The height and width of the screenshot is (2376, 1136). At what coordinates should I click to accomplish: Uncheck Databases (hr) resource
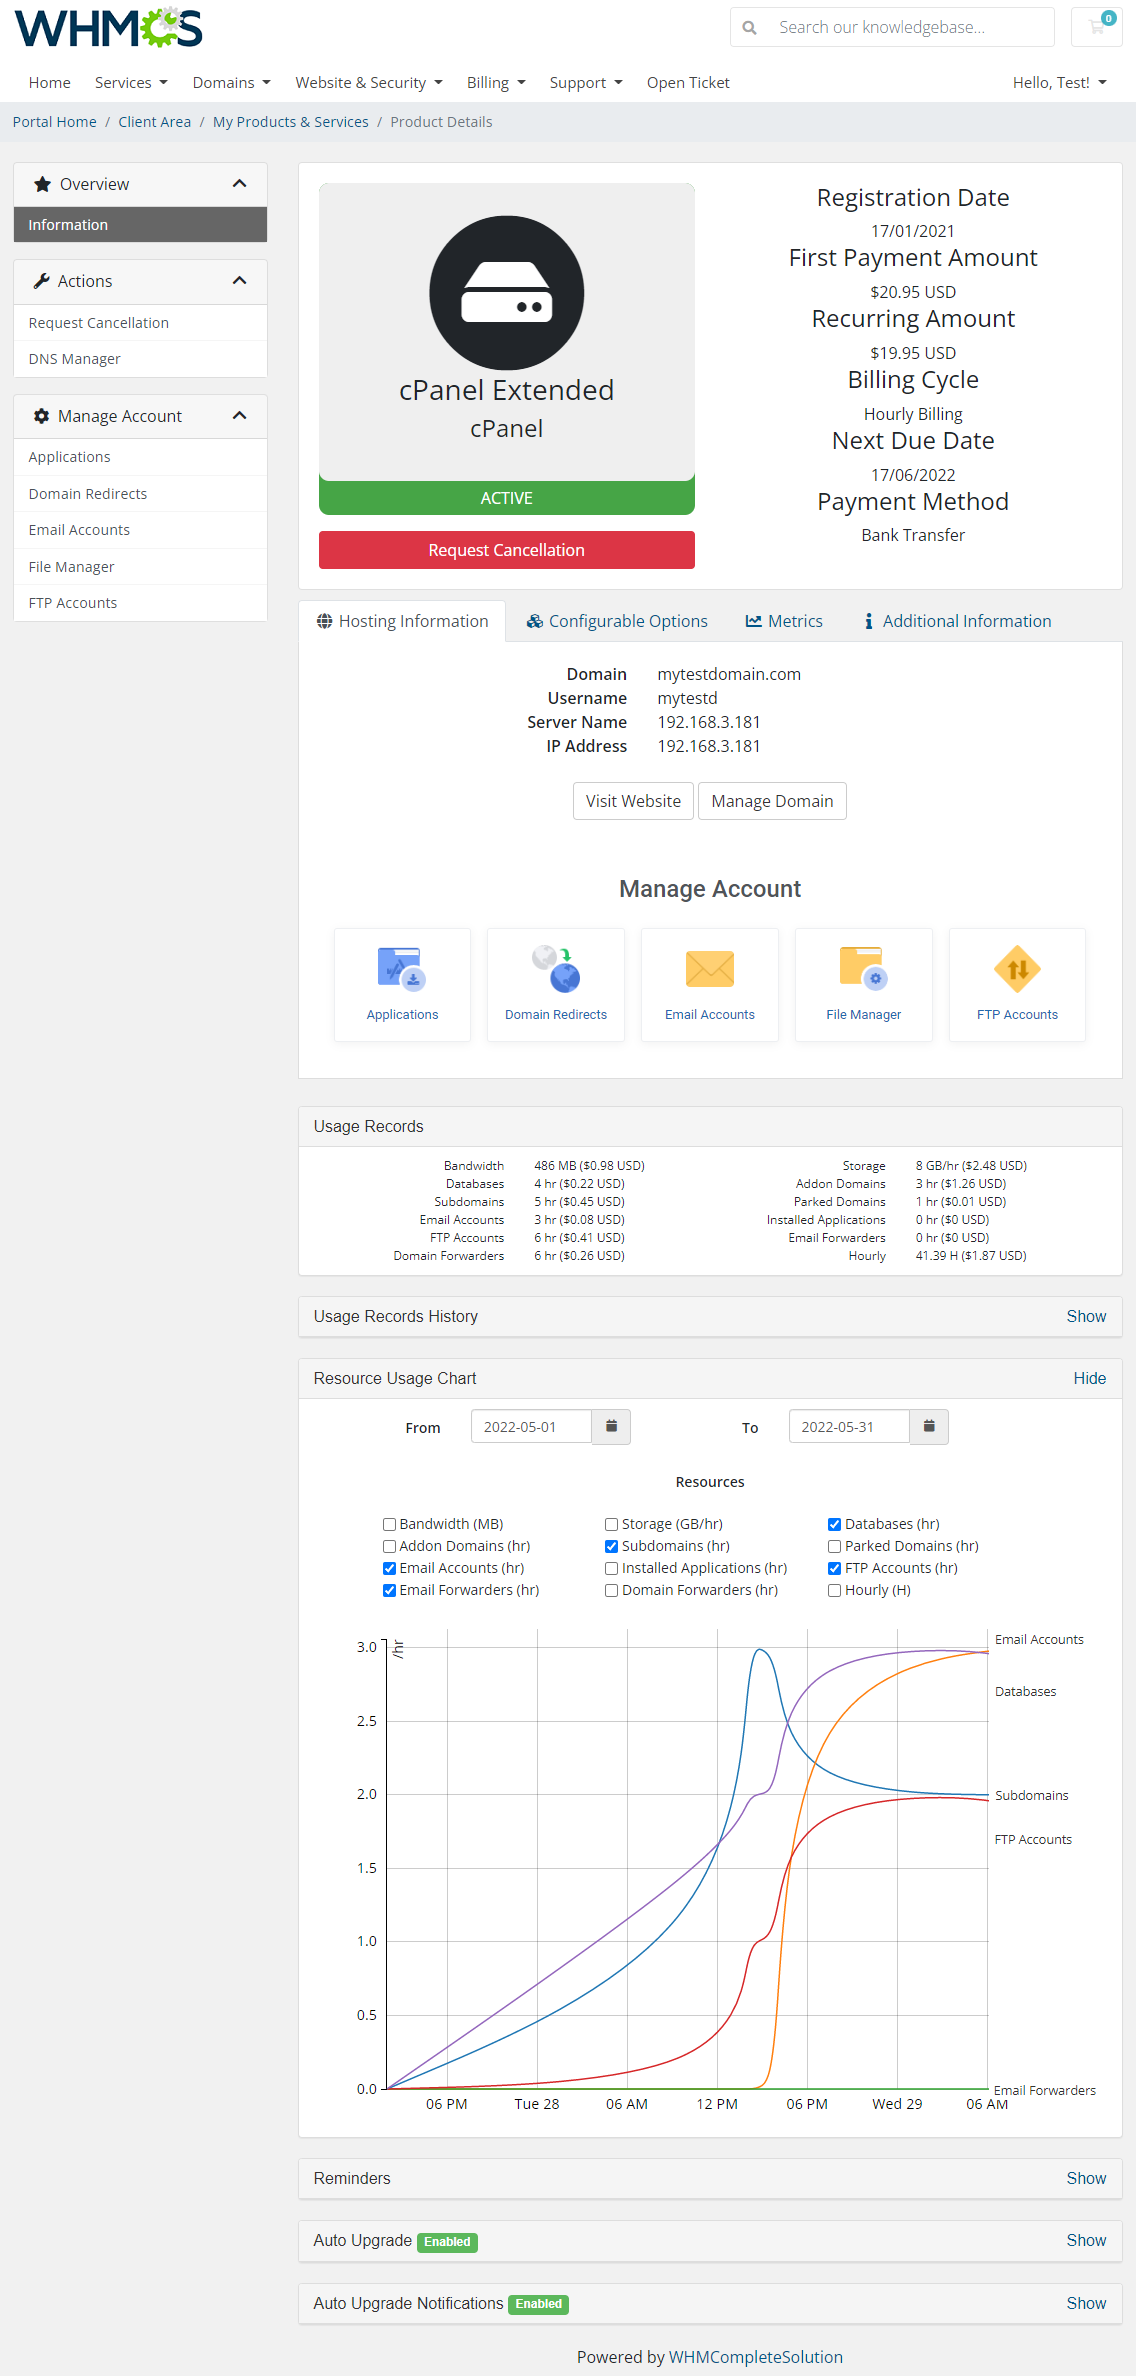coord(834,1525)
